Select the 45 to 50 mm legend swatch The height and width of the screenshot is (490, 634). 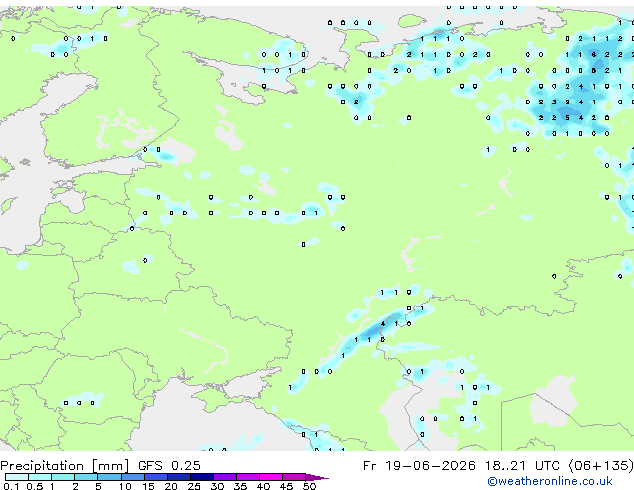click(x=294, y=477)
